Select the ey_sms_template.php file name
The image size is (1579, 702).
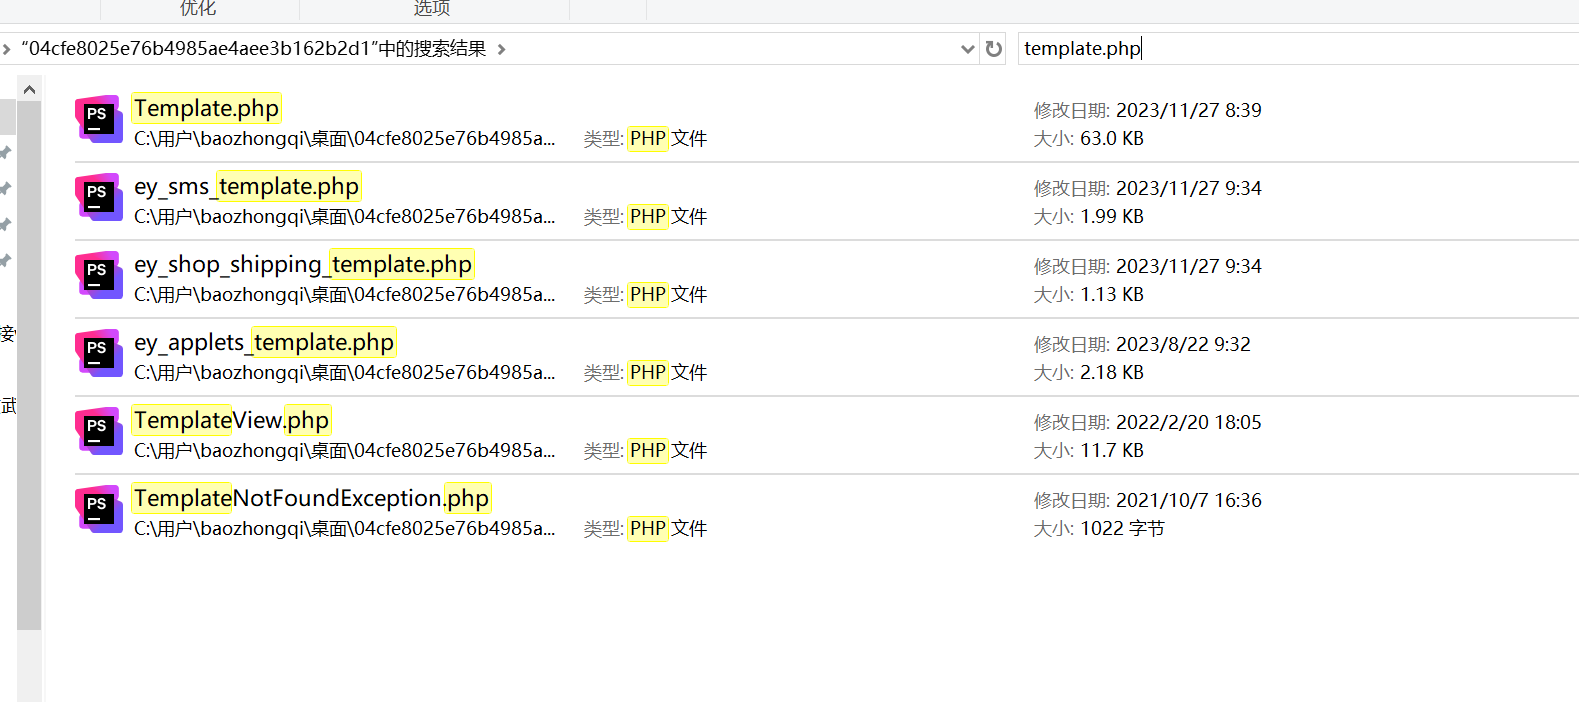pos(246,186)
